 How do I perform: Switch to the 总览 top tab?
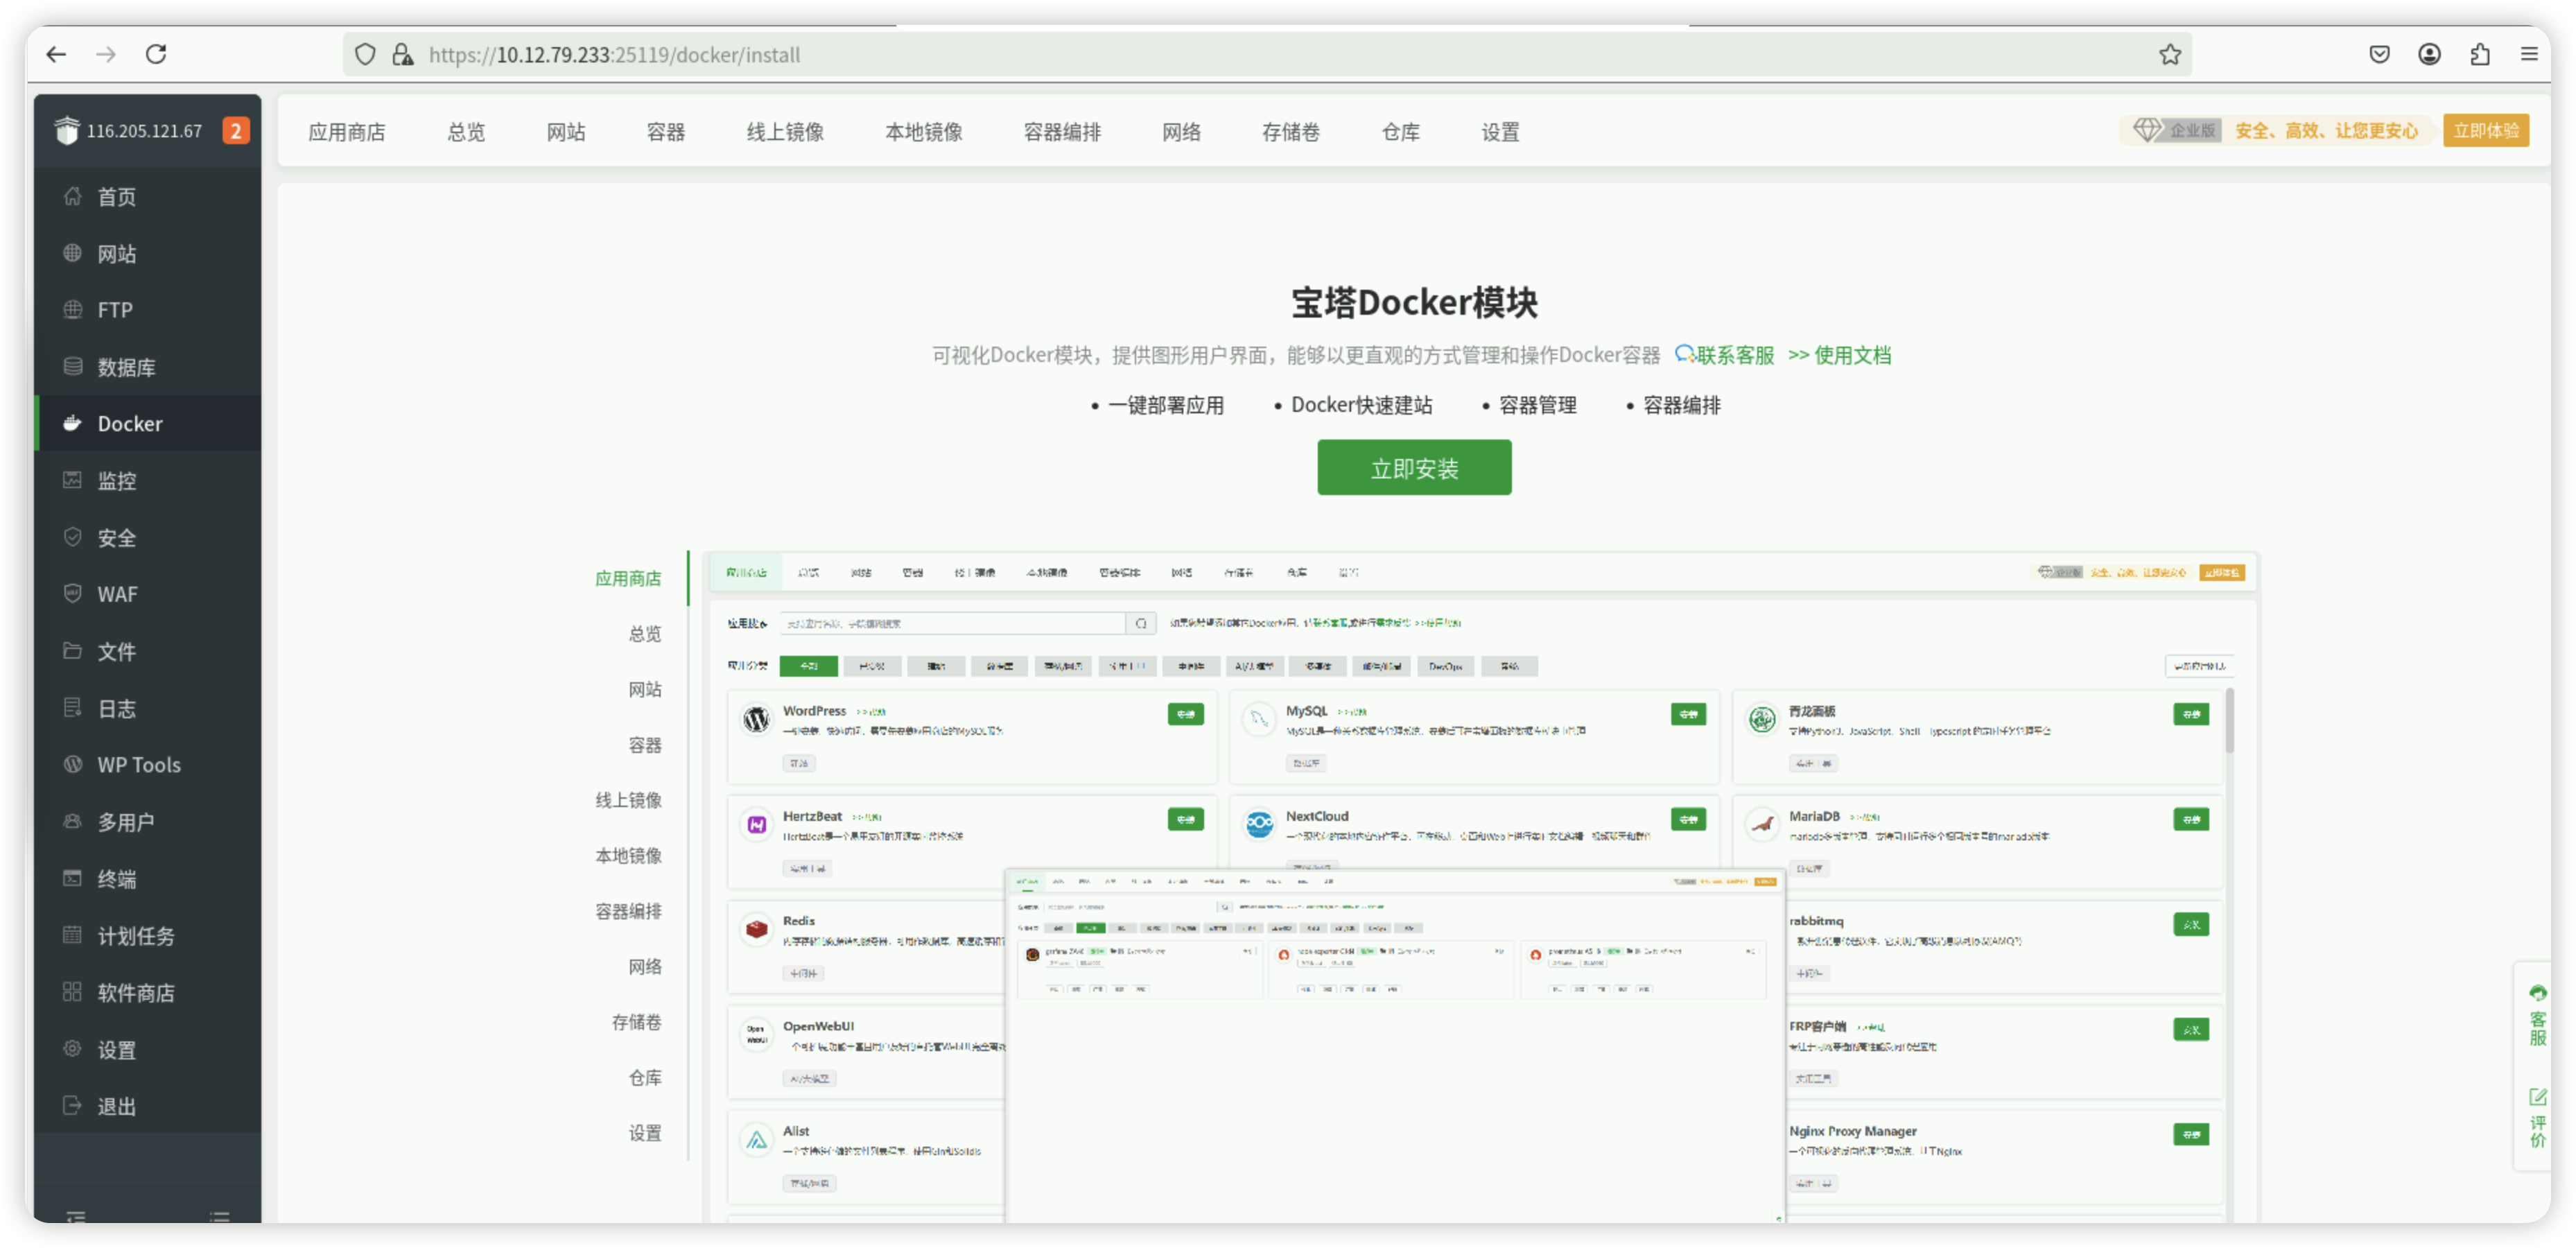466,132
